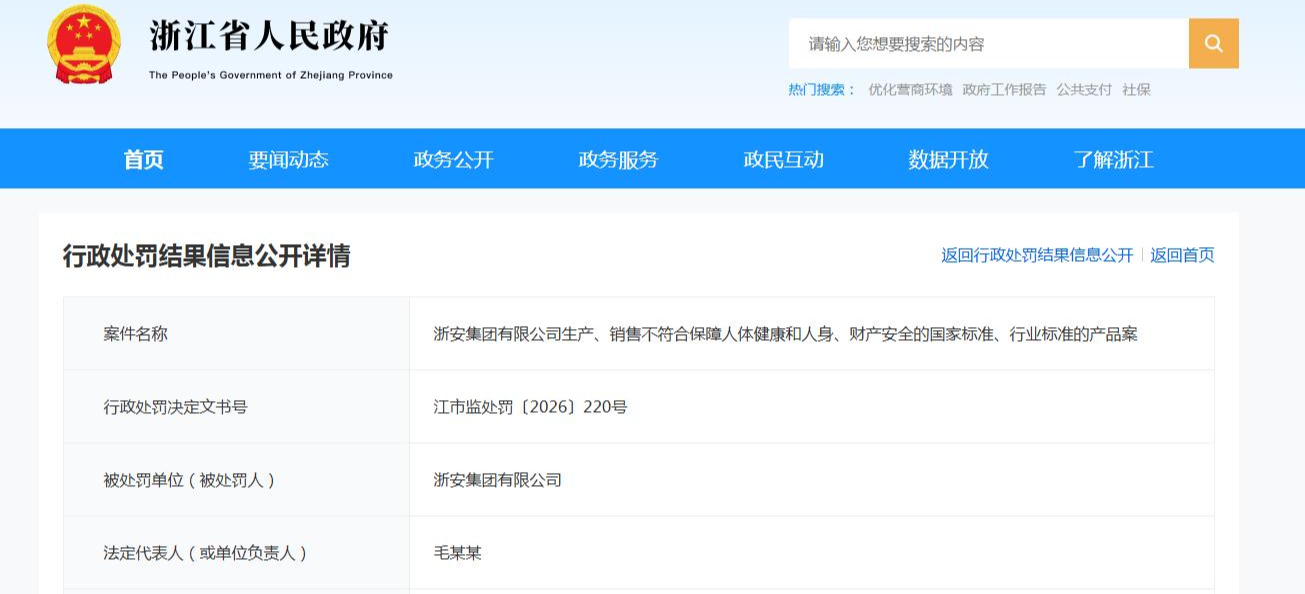Viewport: 1305px width, 594px height.
Task: Select the 法定代表人（或单位负责人） label
Action: point(205,553)
